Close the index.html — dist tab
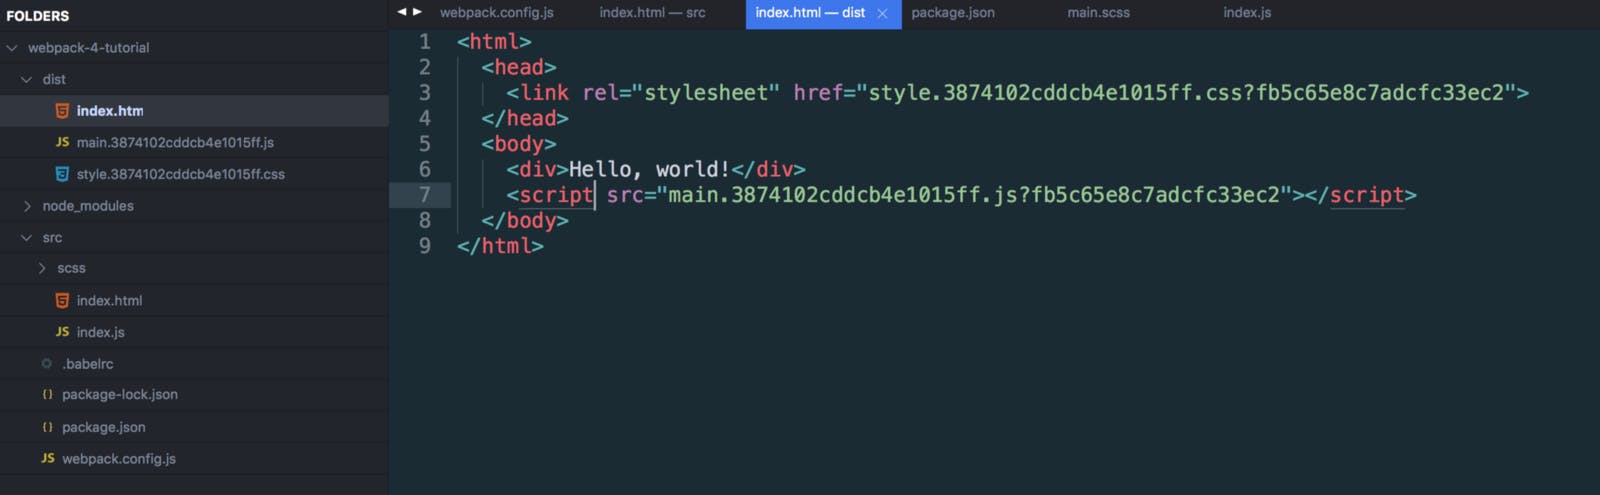Screen dimensions: 1600x495 [x=882, y=13]
